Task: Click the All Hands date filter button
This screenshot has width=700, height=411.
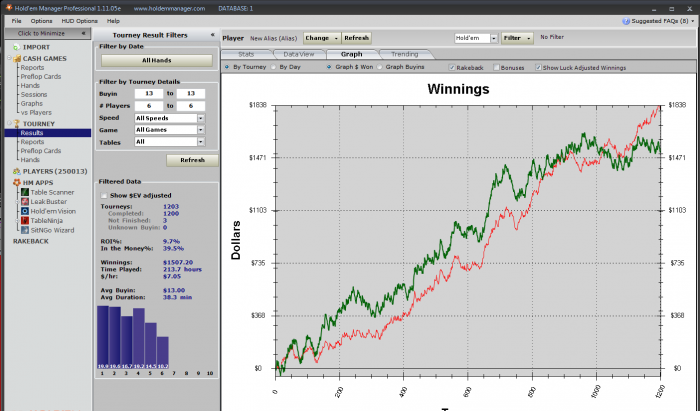Action: click(x=157, y=60)
